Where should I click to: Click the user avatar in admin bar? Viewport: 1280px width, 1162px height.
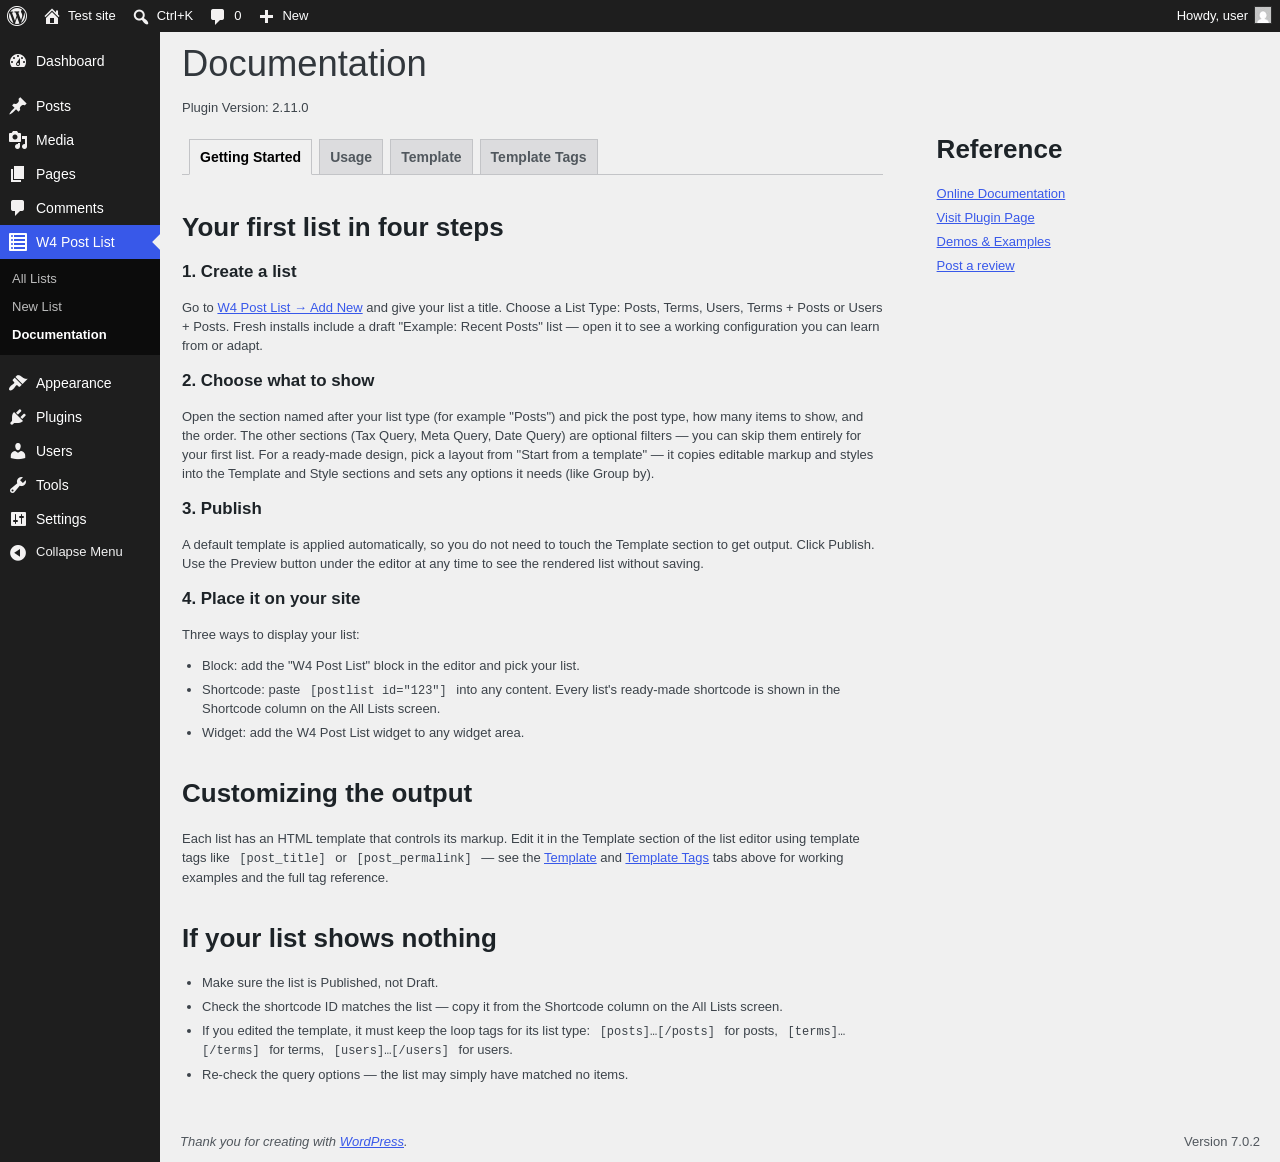click(1263, 16)
